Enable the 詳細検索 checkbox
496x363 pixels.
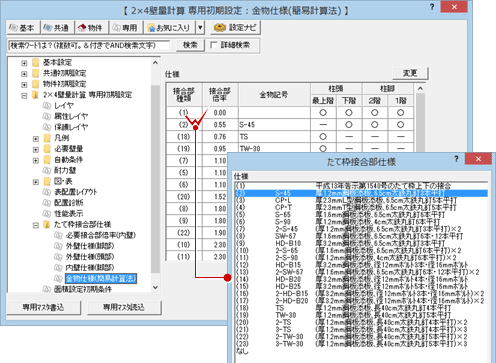(214, 45)
